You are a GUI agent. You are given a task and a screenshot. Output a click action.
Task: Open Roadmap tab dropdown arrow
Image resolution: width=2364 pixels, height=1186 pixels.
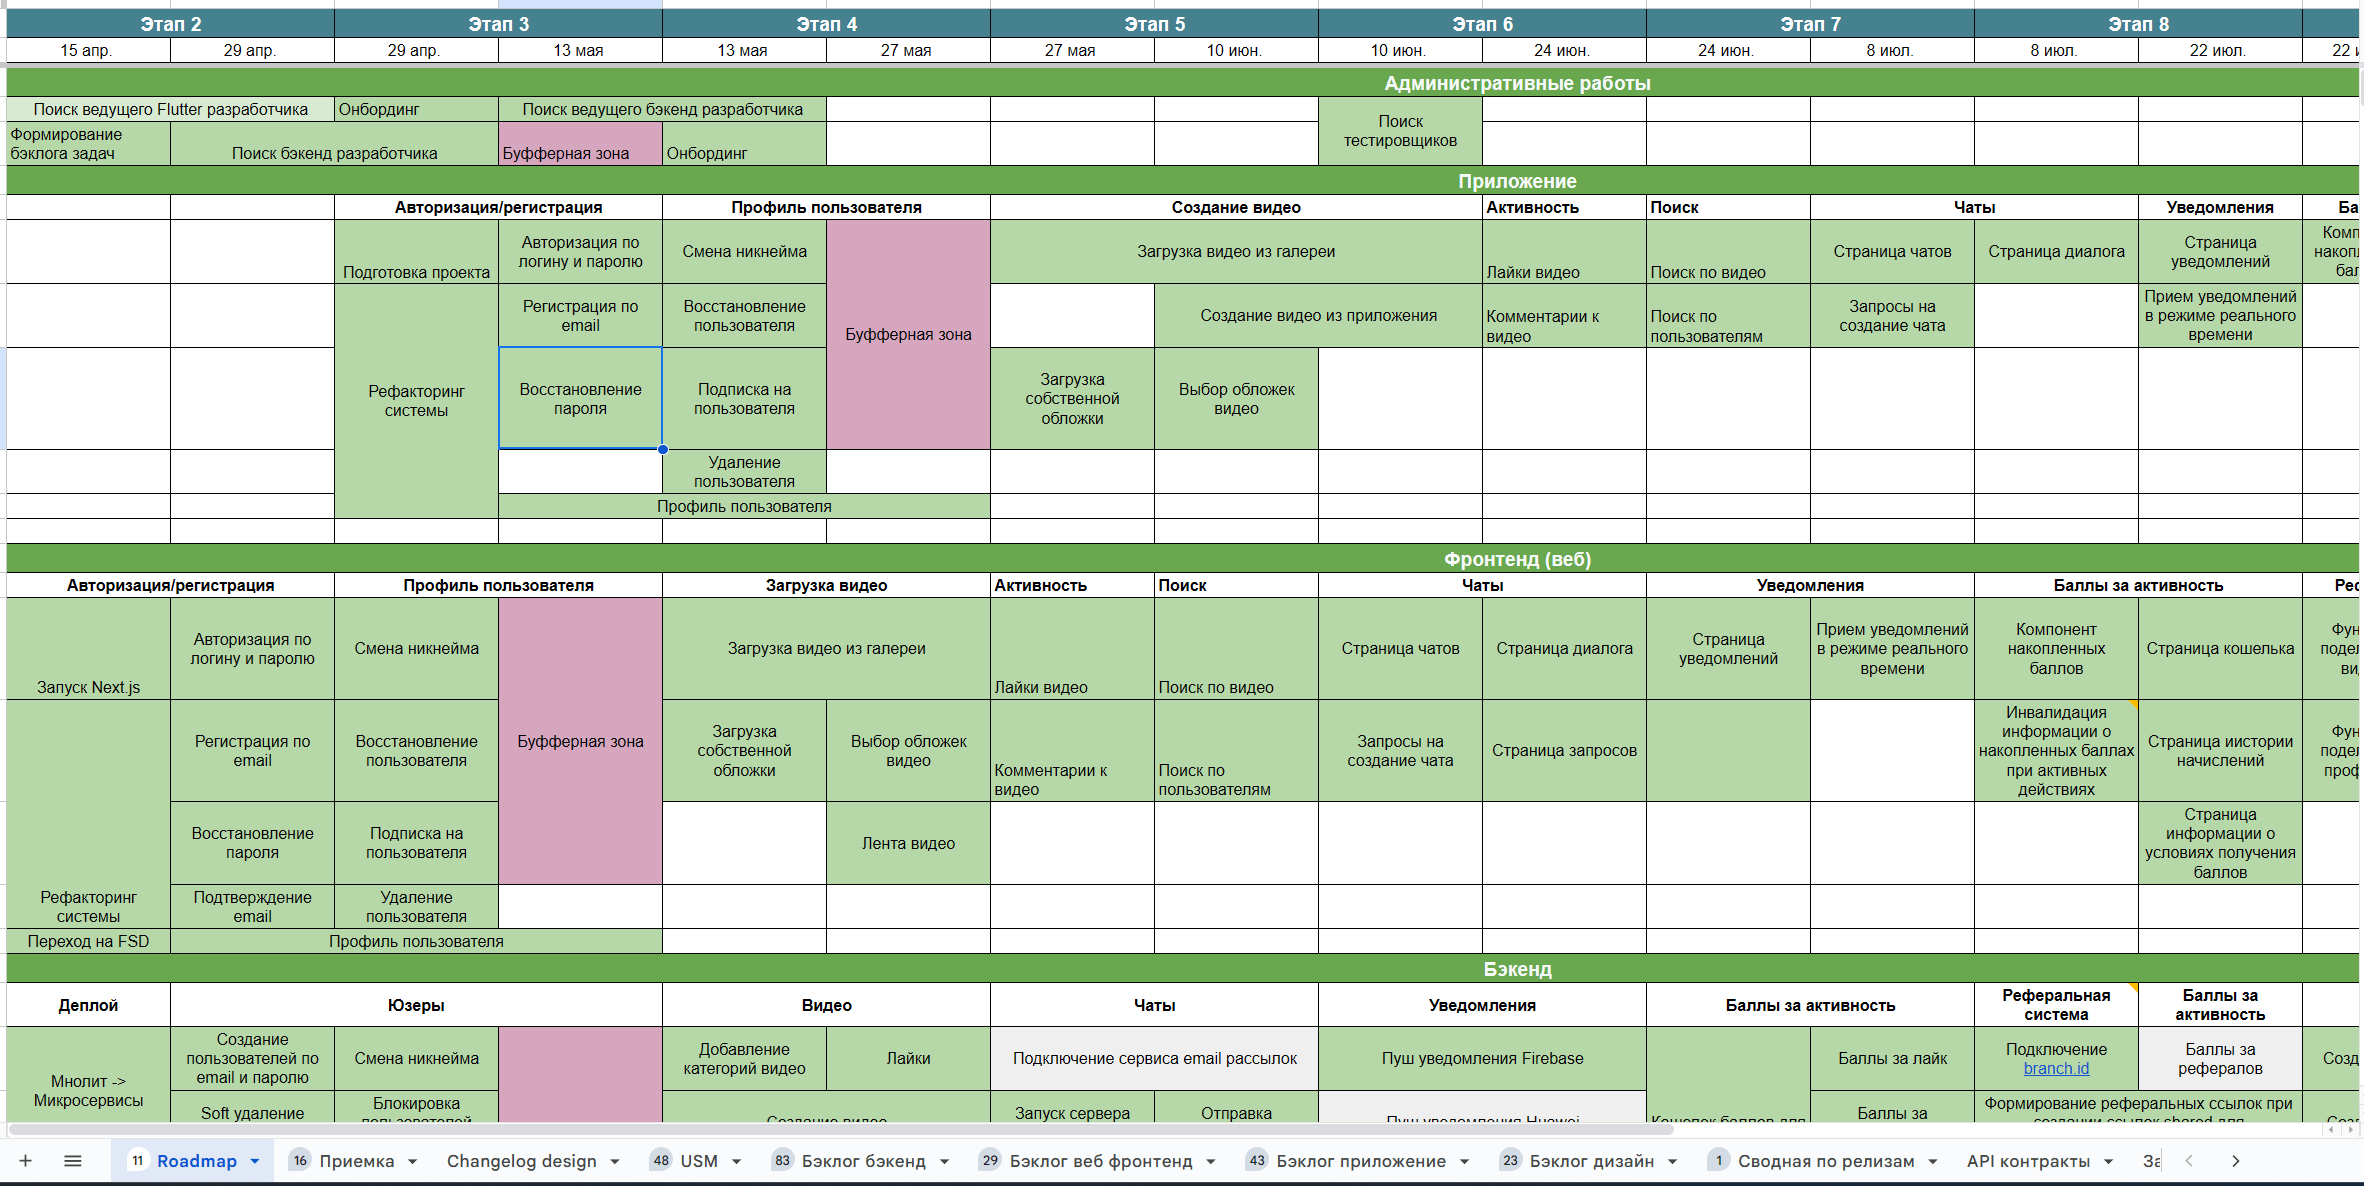pyautogui.click(x=255, y=1162)
